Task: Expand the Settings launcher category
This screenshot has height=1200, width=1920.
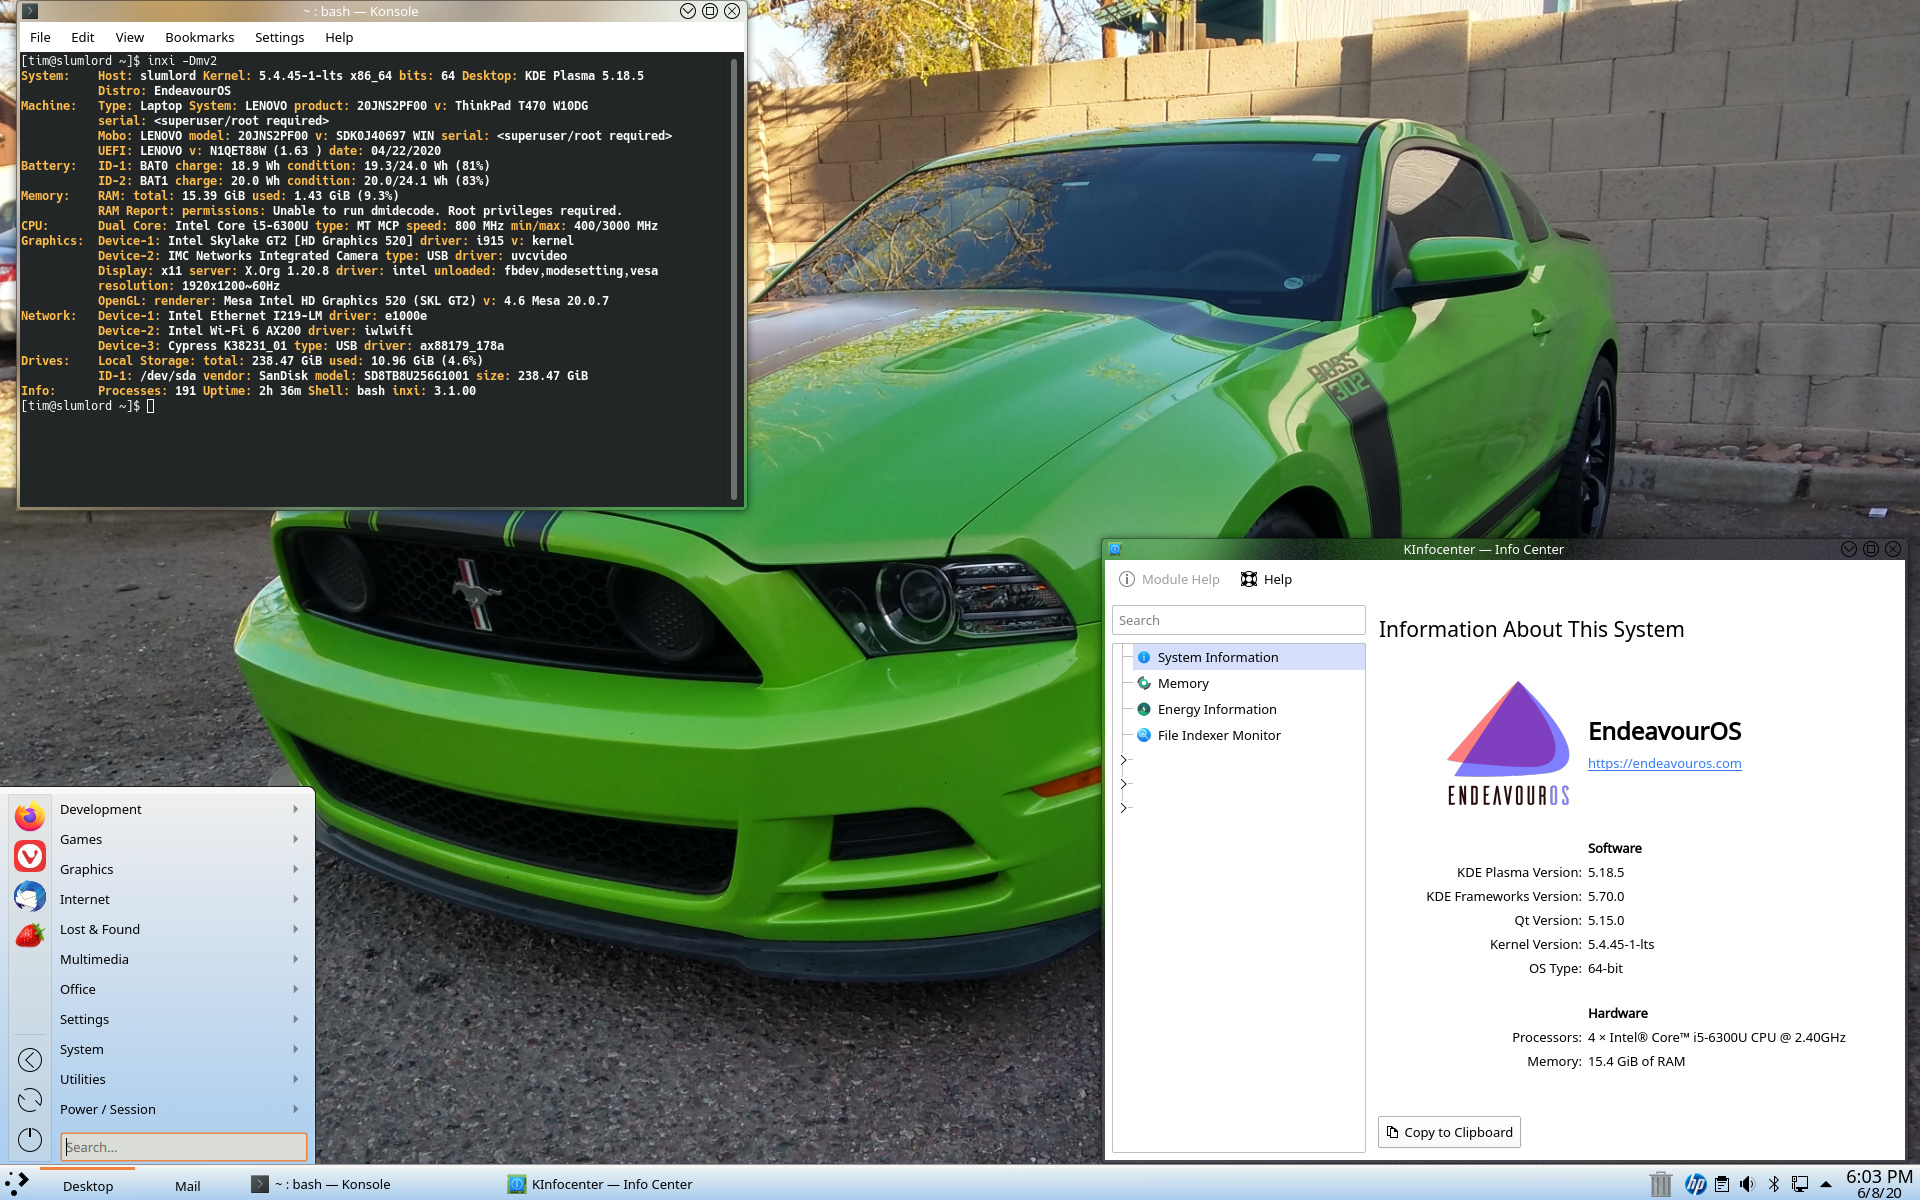Action: (180, 1019)
